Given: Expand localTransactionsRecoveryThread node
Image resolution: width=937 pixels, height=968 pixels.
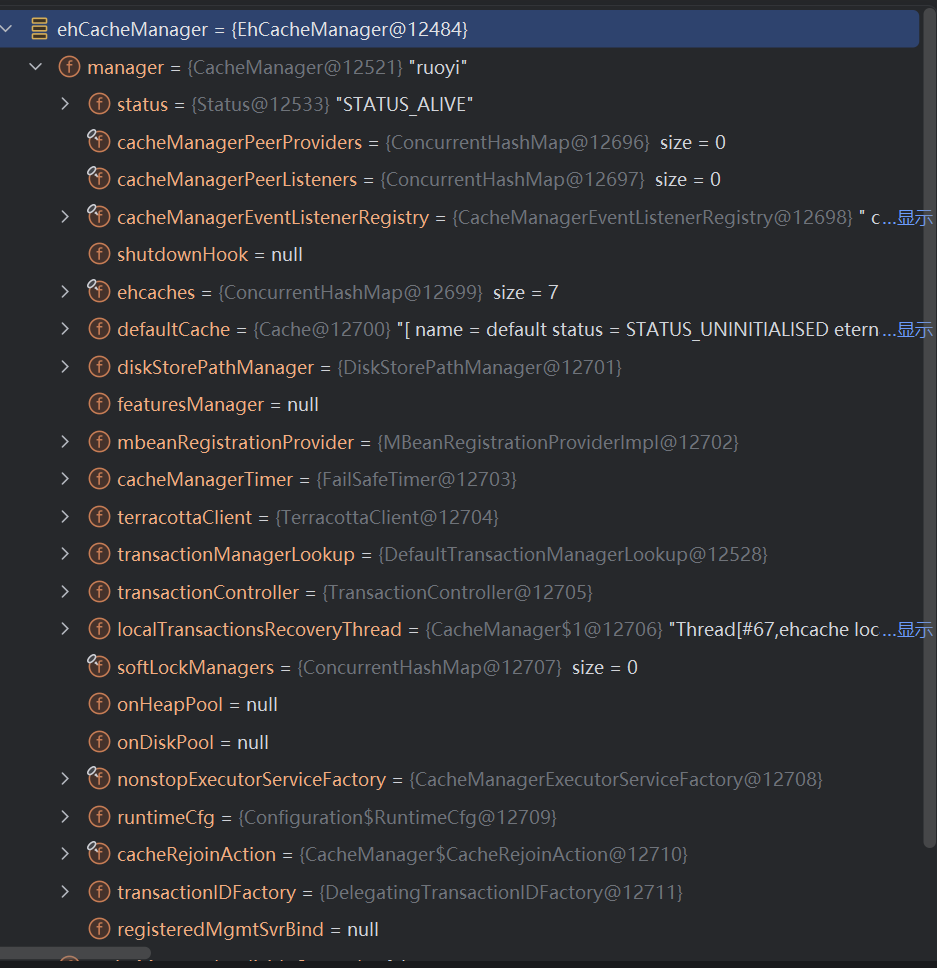Looking at the screenshot, I should click(x=65, y=629).
